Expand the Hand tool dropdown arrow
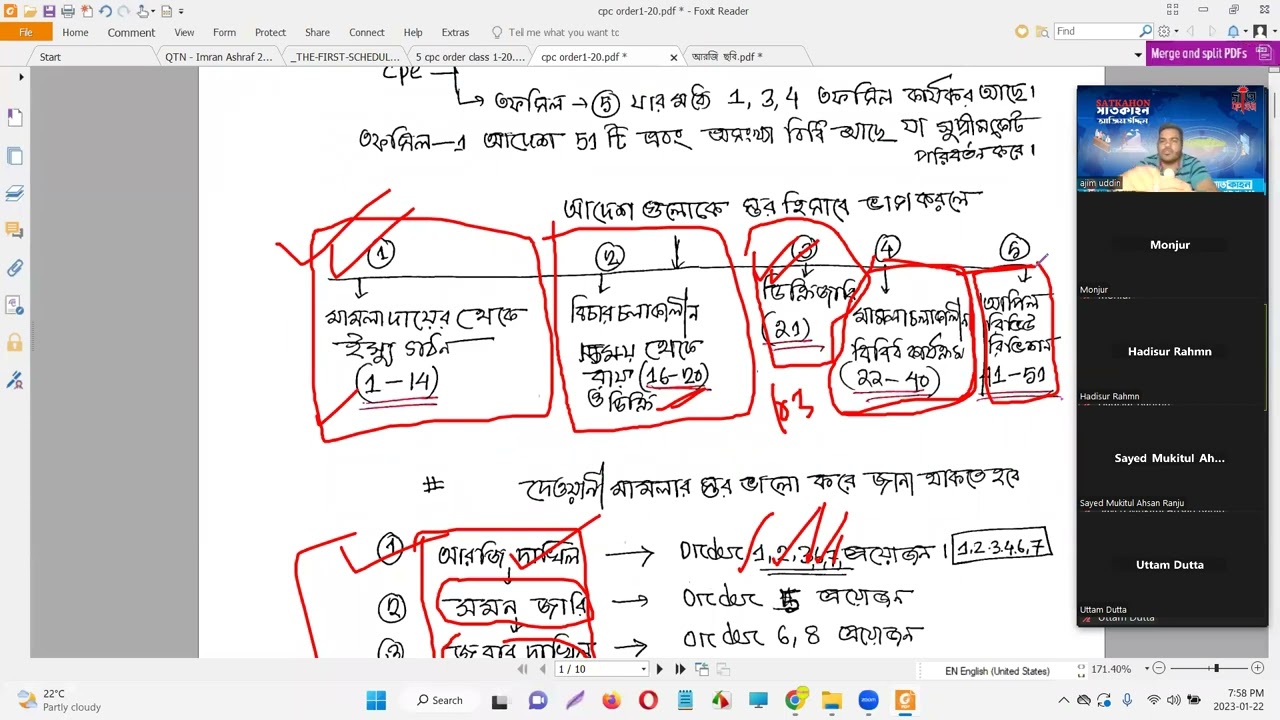 click(x=155, y=11)
